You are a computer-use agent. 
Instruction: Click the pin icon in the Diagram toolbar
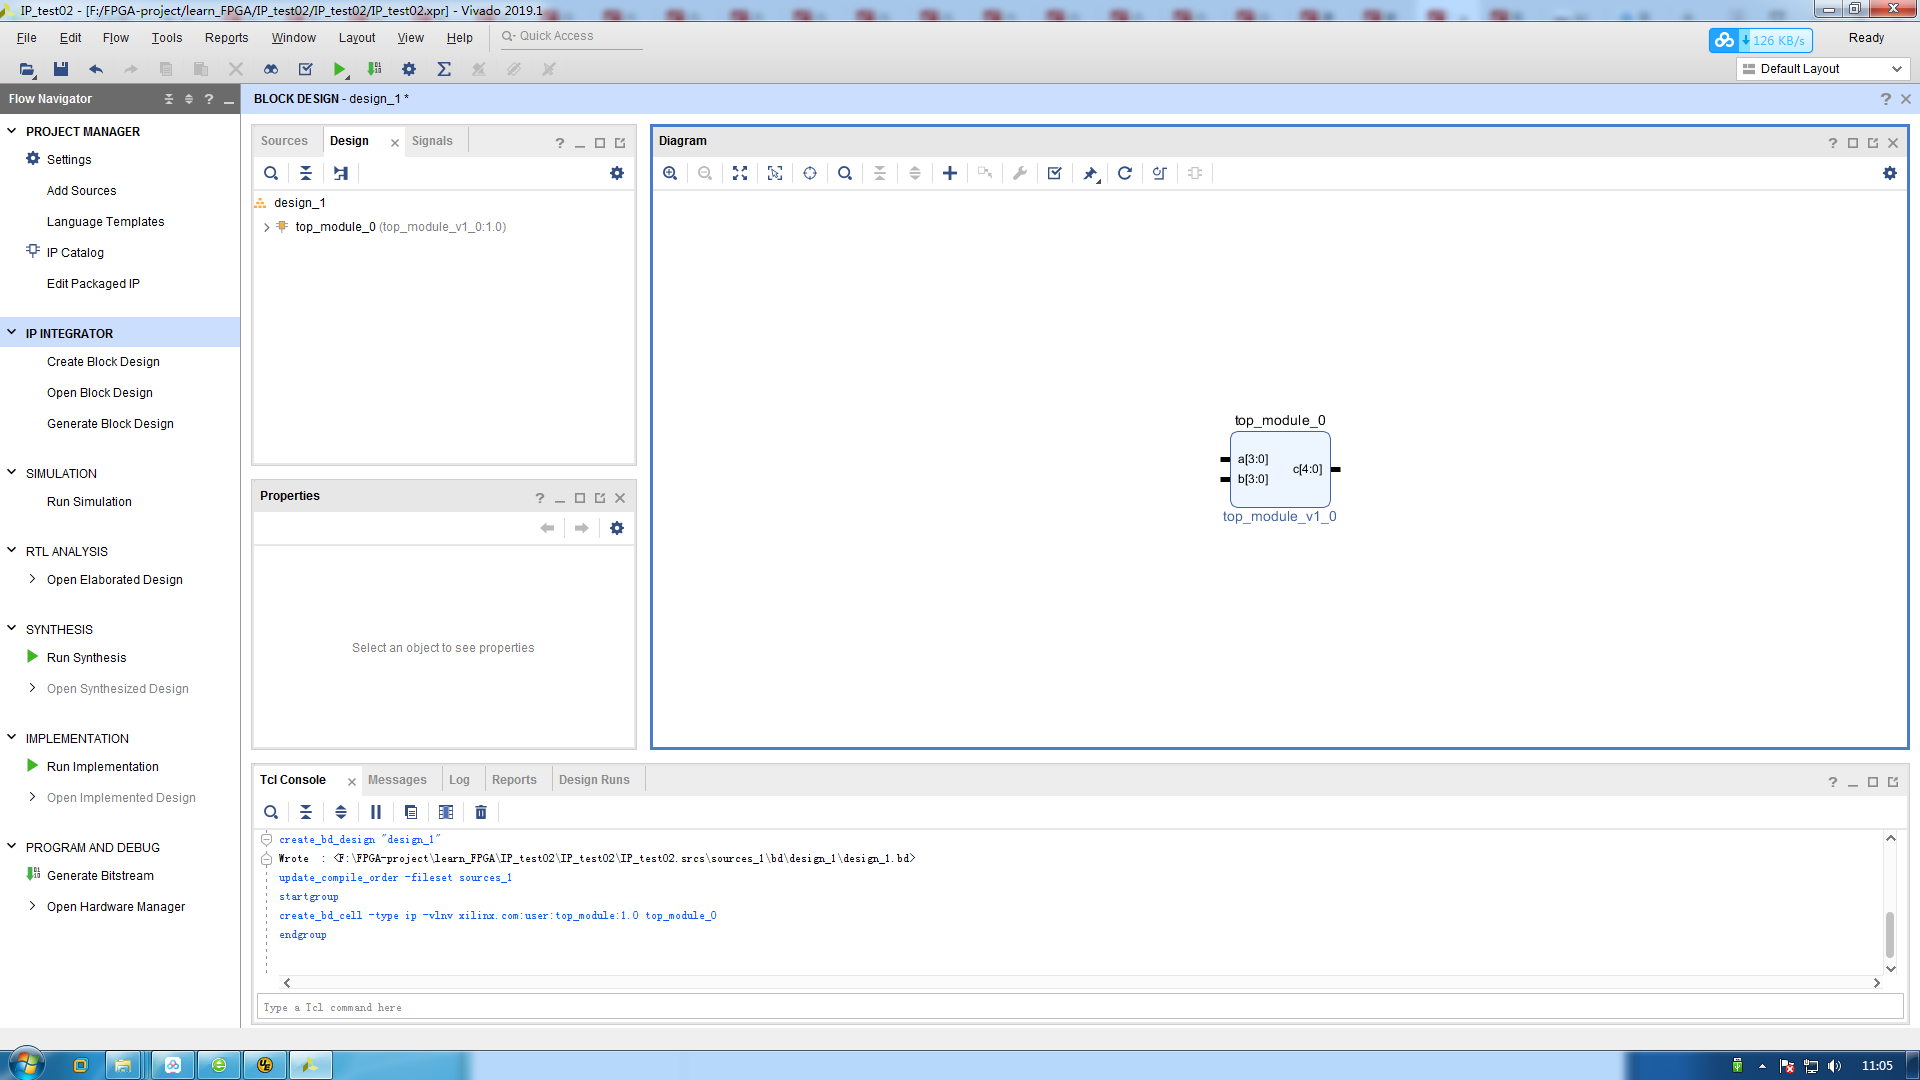(x=1090, y=173)
